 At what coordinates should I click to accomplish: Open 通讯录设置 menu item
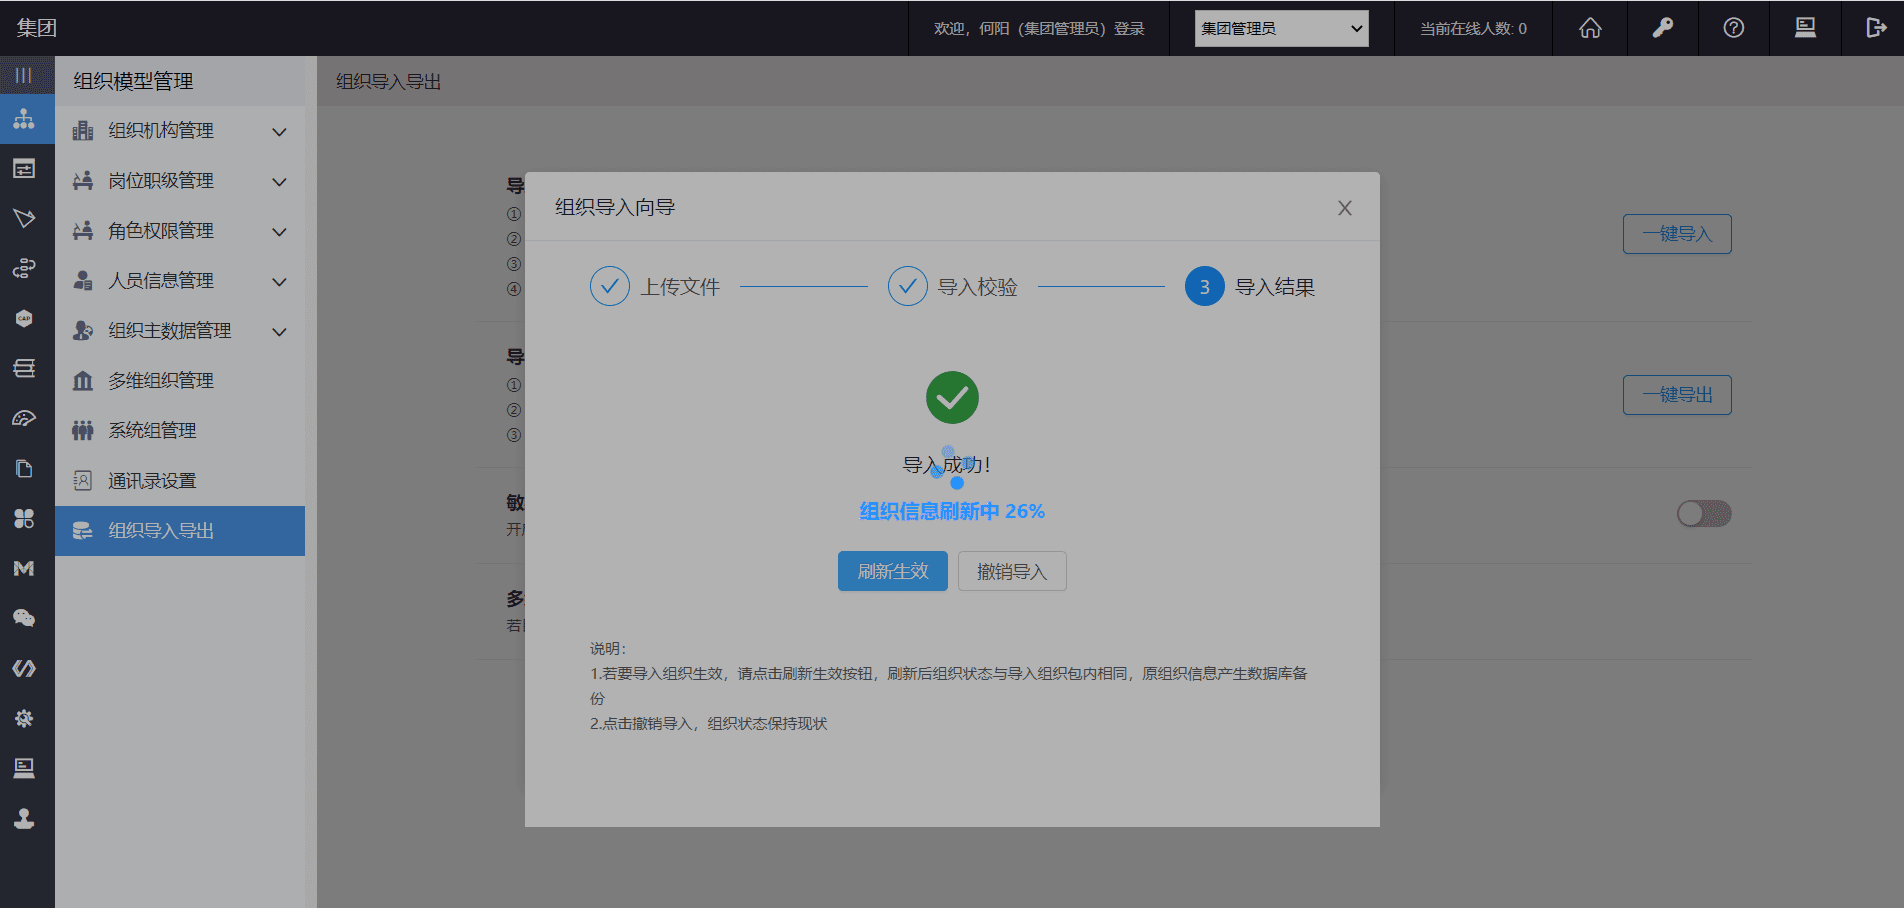pyautogui.click(x=180, y=481)
